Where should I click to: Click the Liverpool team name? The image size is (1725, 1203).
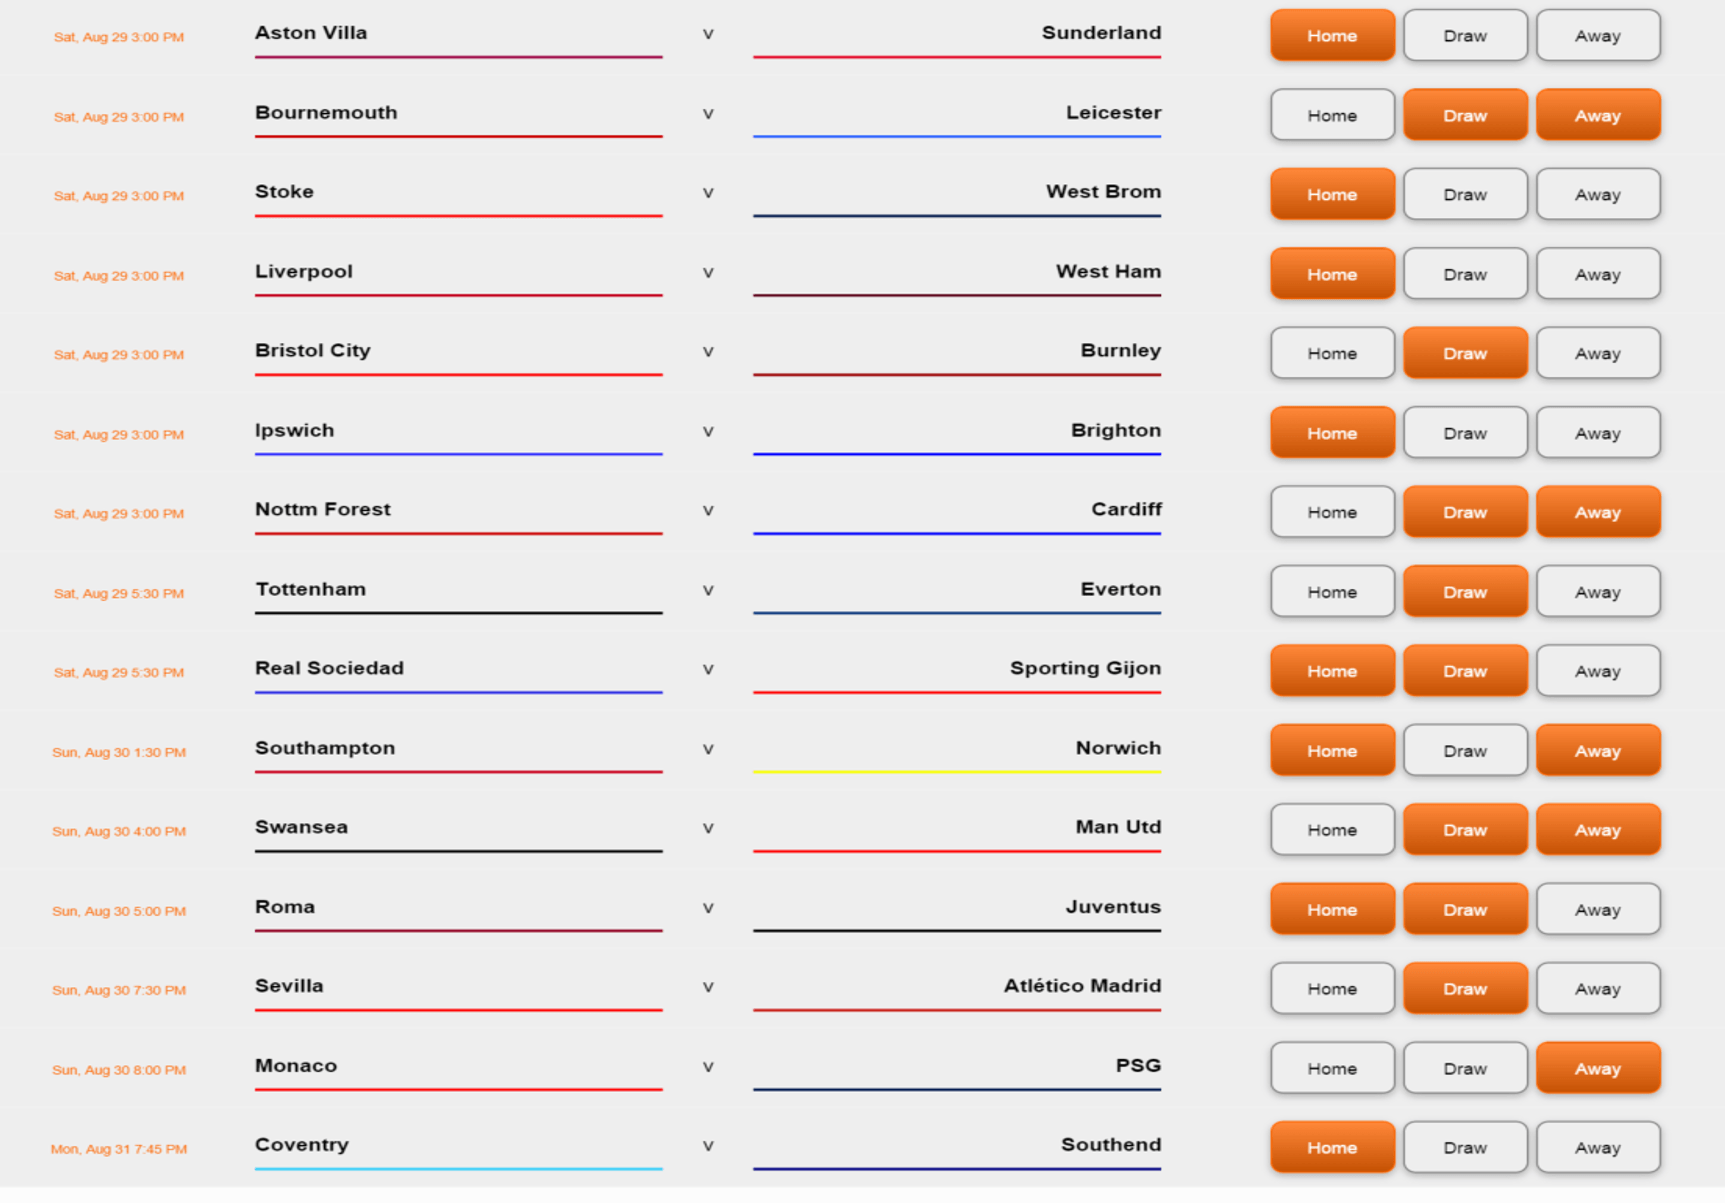pos(304,271)
